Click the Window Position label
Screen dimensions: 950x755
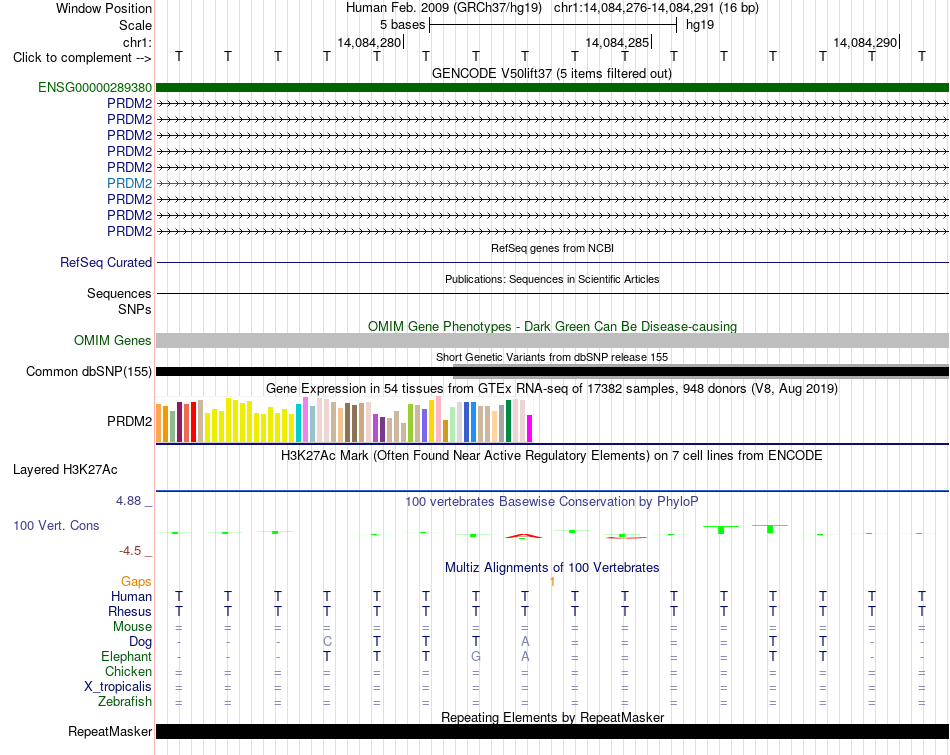tap(104, 8)
